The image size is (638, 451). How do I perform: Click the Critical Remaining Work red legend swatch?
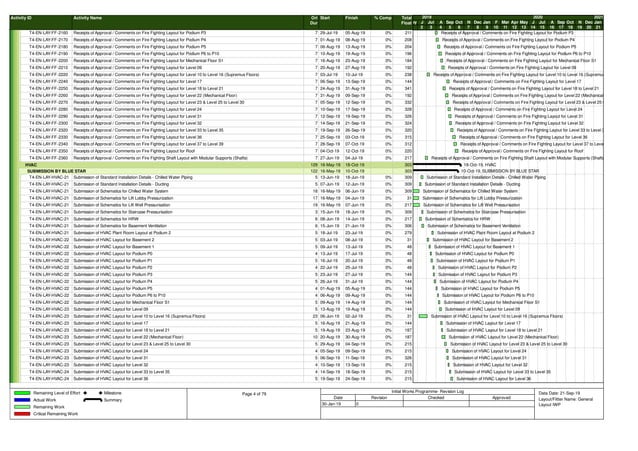(x=22, y=414)
